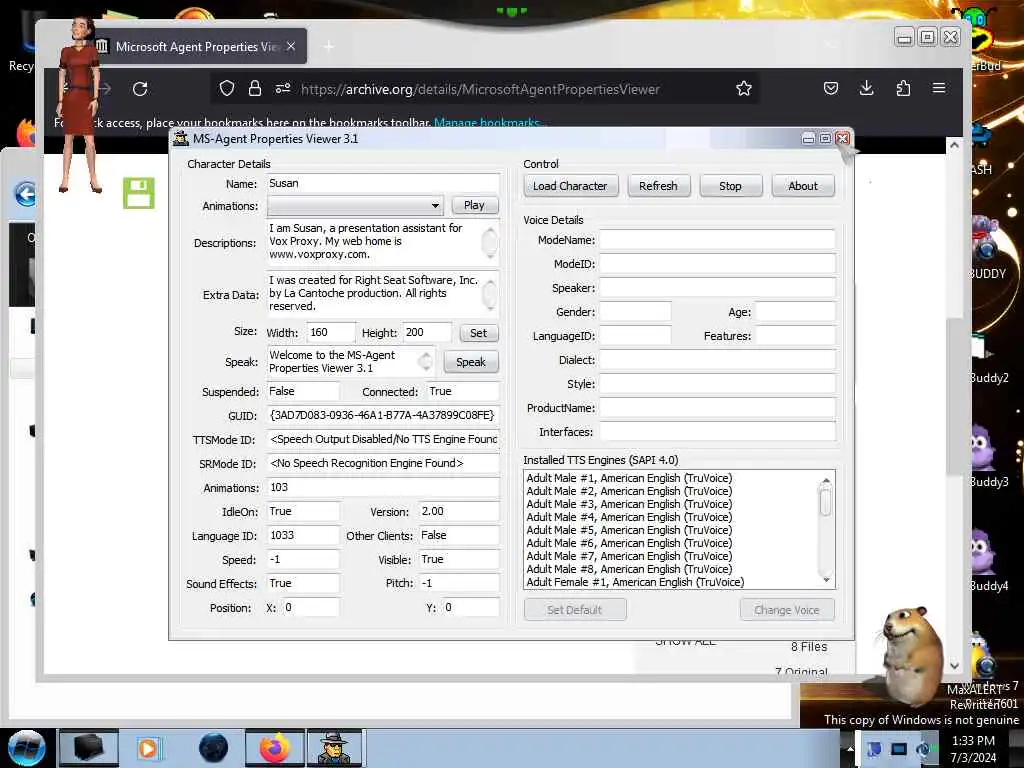The image size is (1024, 768).
Task: Select Adult Male #4 TruVoice engine
Action: [629, 517]
